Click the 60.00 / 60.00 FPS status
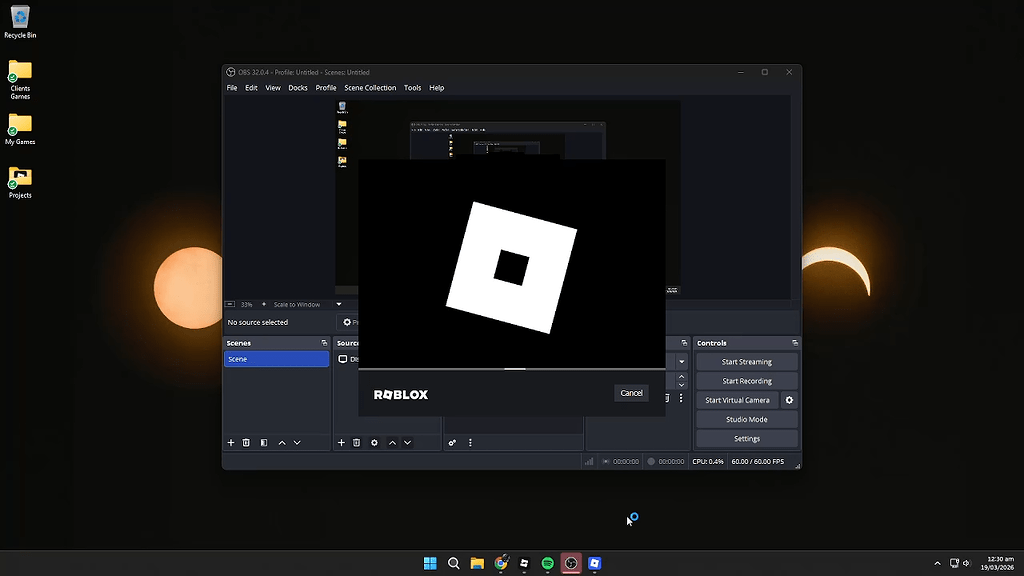The height and width of the screenshot is (576, 1024). pyautogui.click(x=758, y=461)
